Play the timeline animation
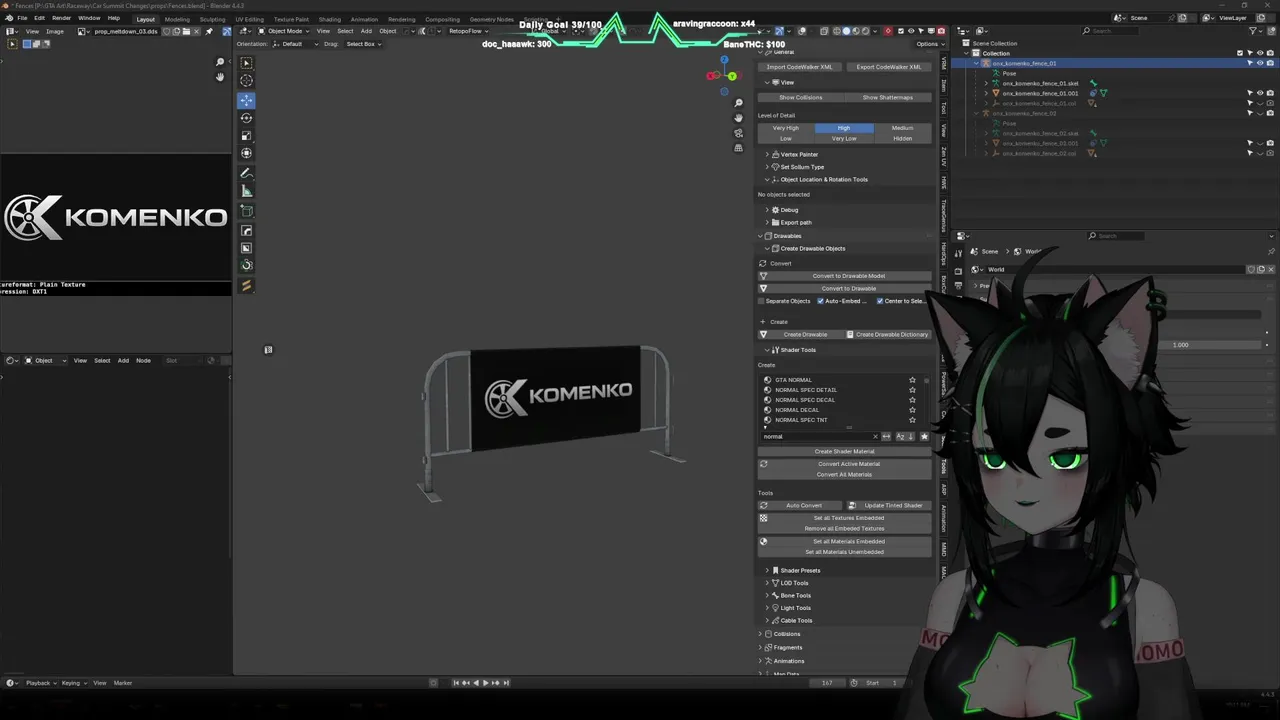This screenshot has height=720, width=1280. coord(485,683)
